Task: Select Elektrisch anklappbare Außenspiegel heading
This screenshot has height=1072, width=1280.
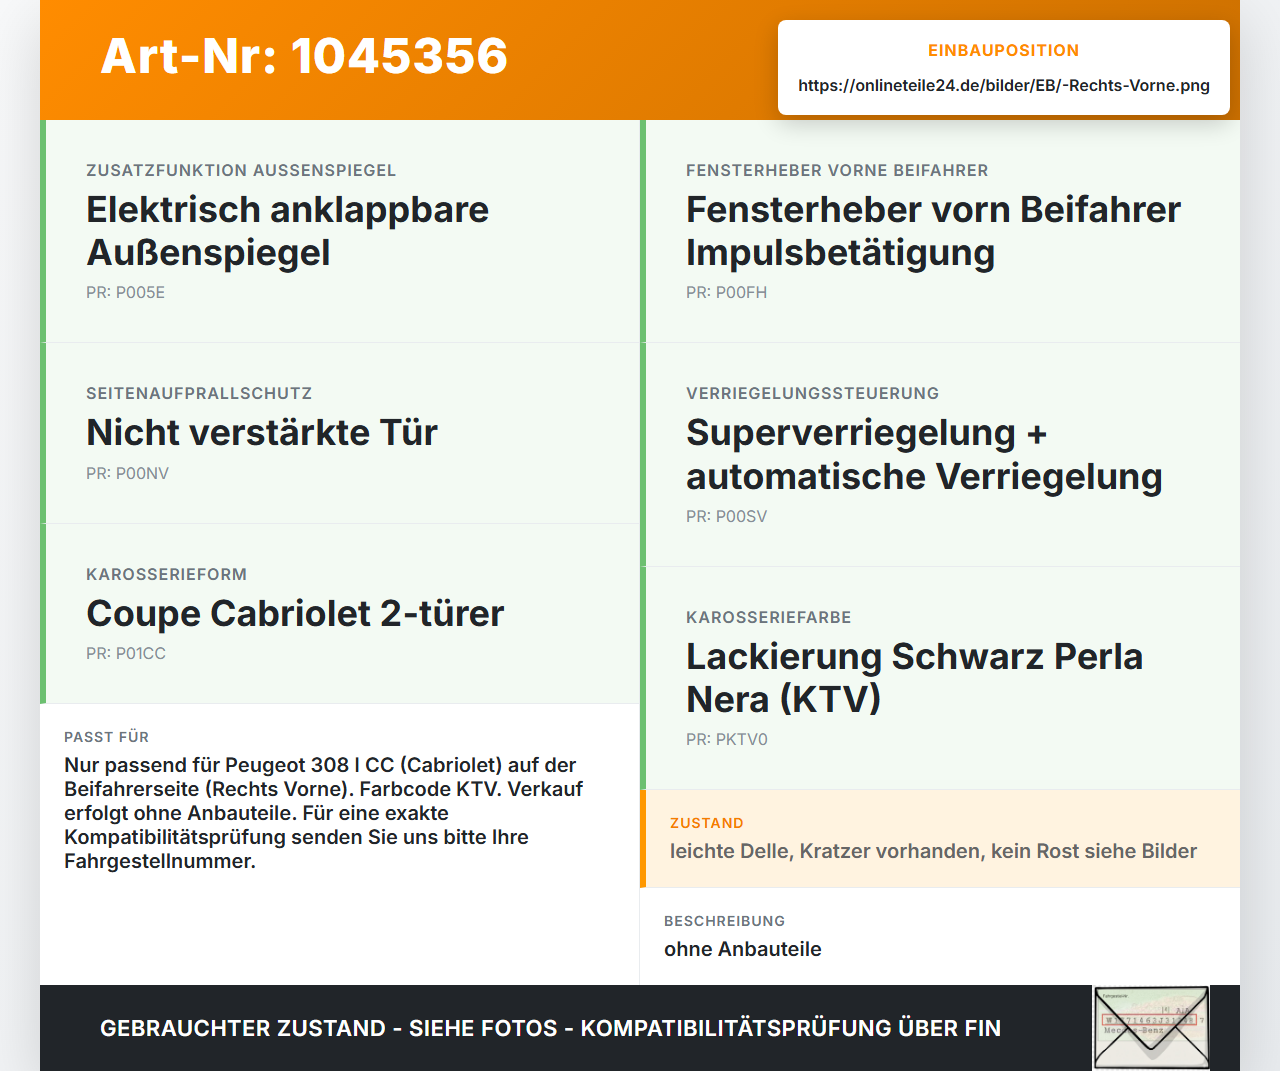Action: click(288, 231)
